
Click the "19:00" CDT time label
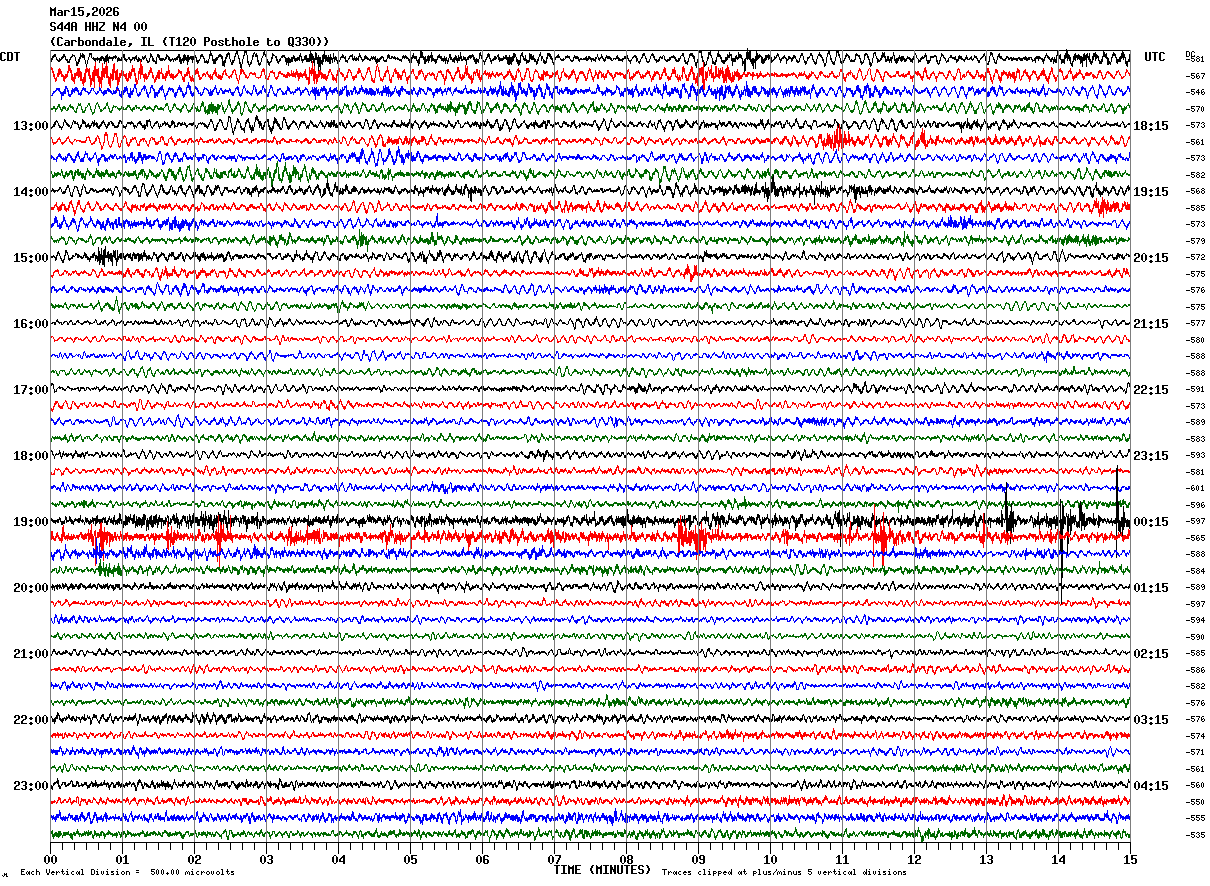point(30,522)
